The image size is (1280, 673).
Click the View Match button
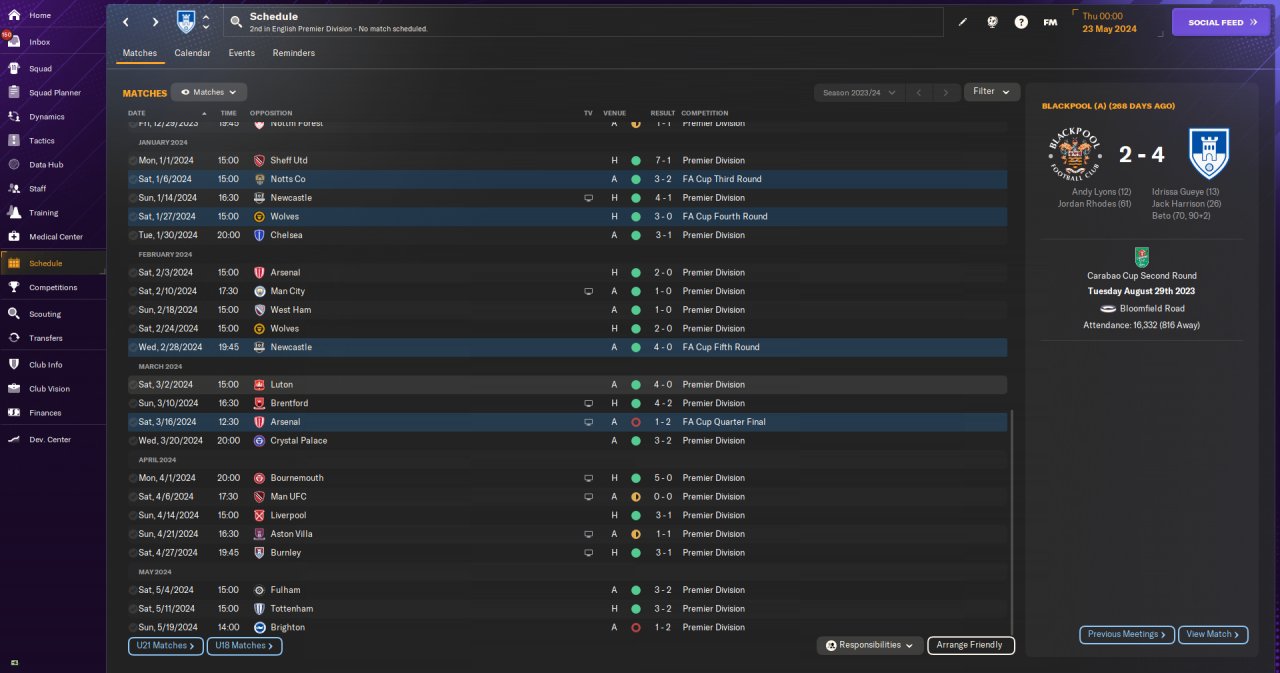(1213, 634)
